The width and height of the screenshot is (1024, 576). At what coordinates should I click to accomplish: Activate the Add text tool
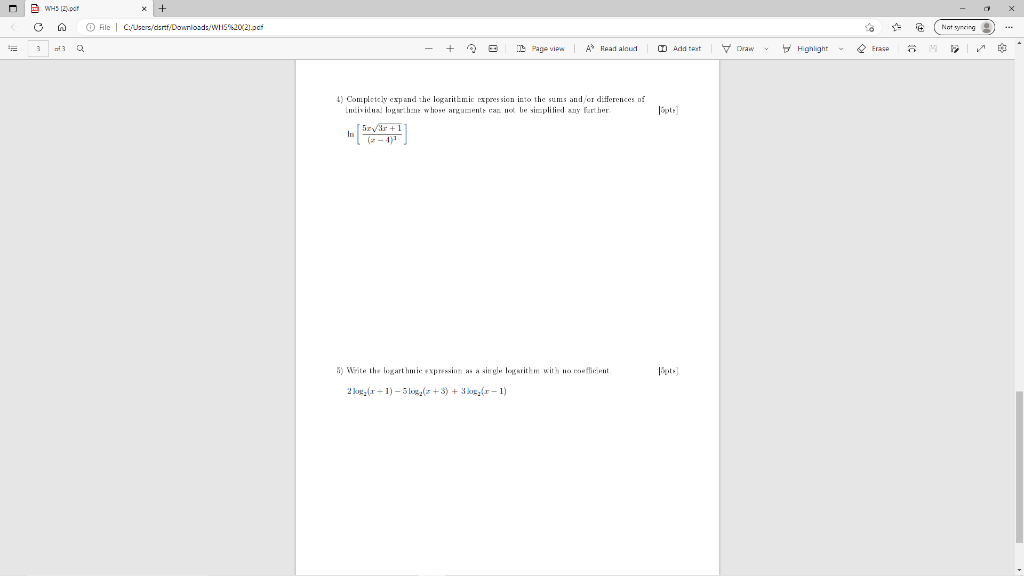[679, 48]
